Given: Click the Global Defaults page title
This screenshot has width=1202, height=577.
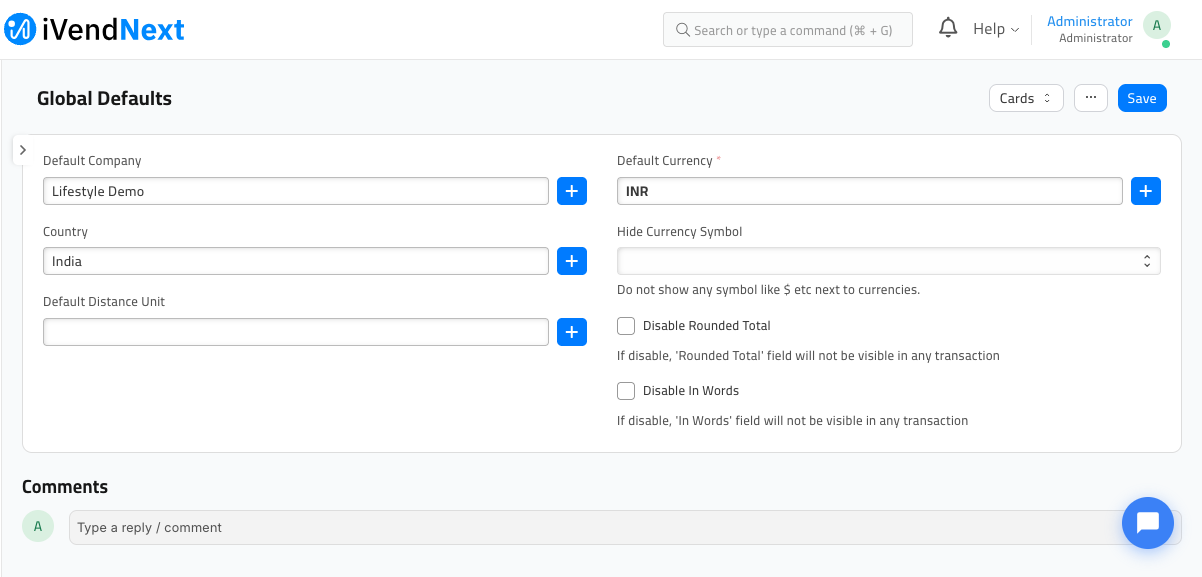Looking at the screenshot, I should (x=104, y=98).
